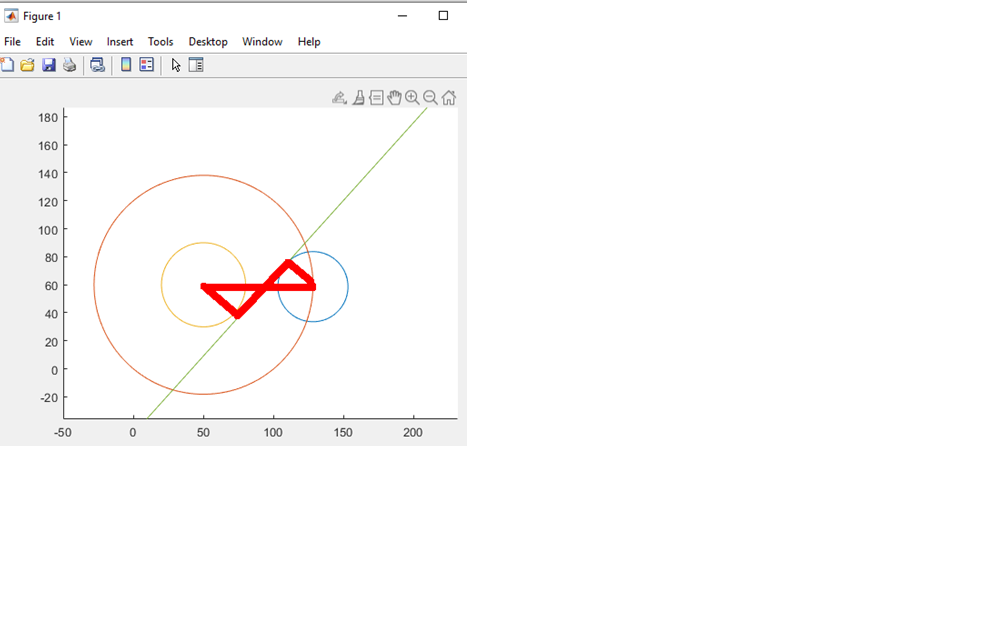Image resolution: width=1008 pixels, height=630 pixels.
Task: Open the Insert menu
Action: point(120,42)
